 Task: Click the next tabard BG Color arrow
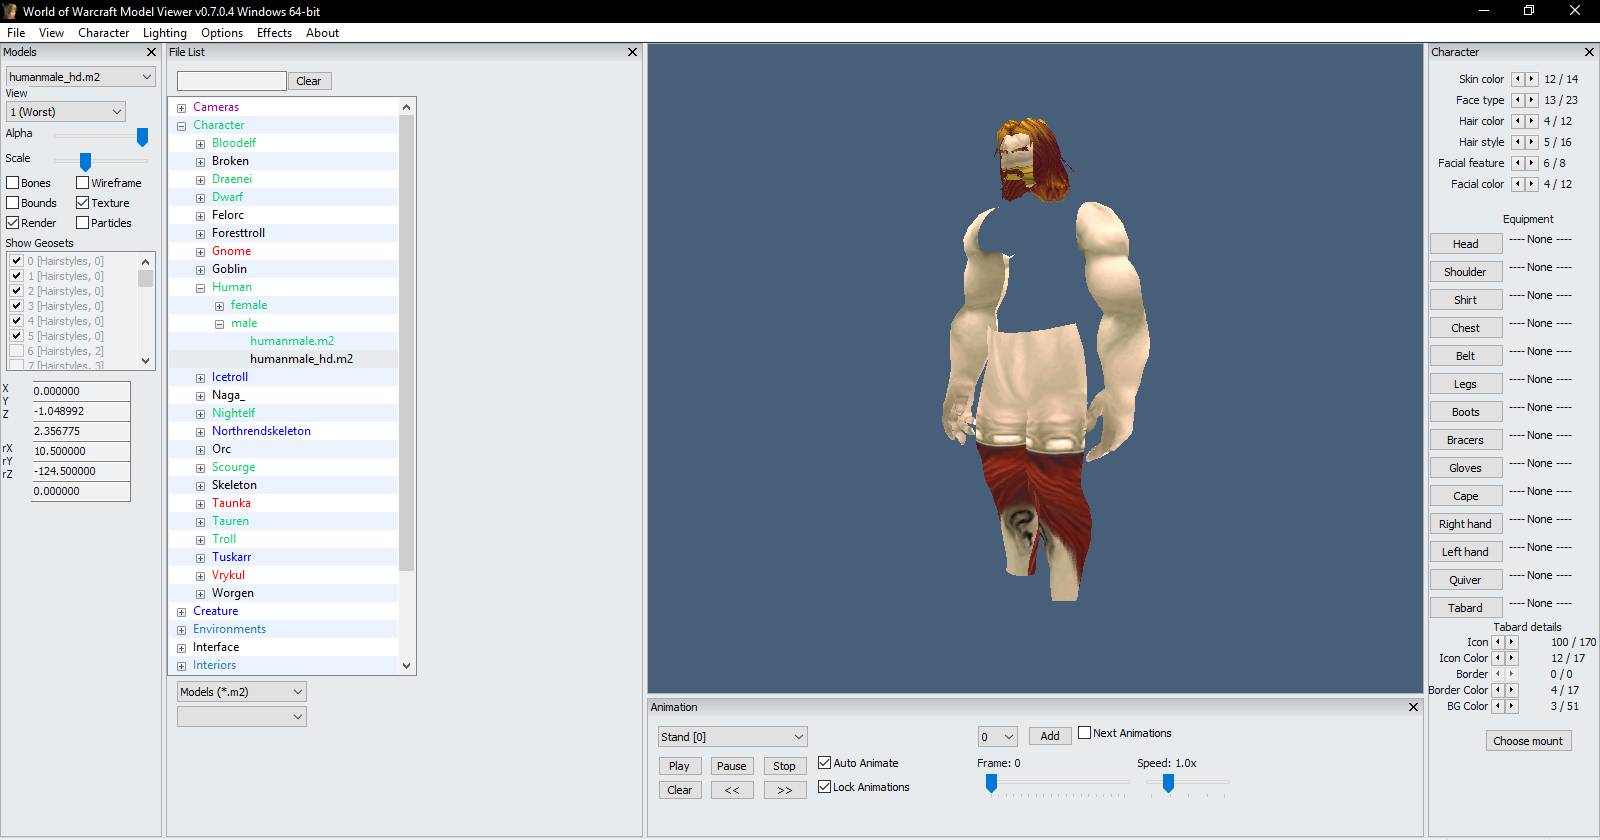[x=1511, y=706]
